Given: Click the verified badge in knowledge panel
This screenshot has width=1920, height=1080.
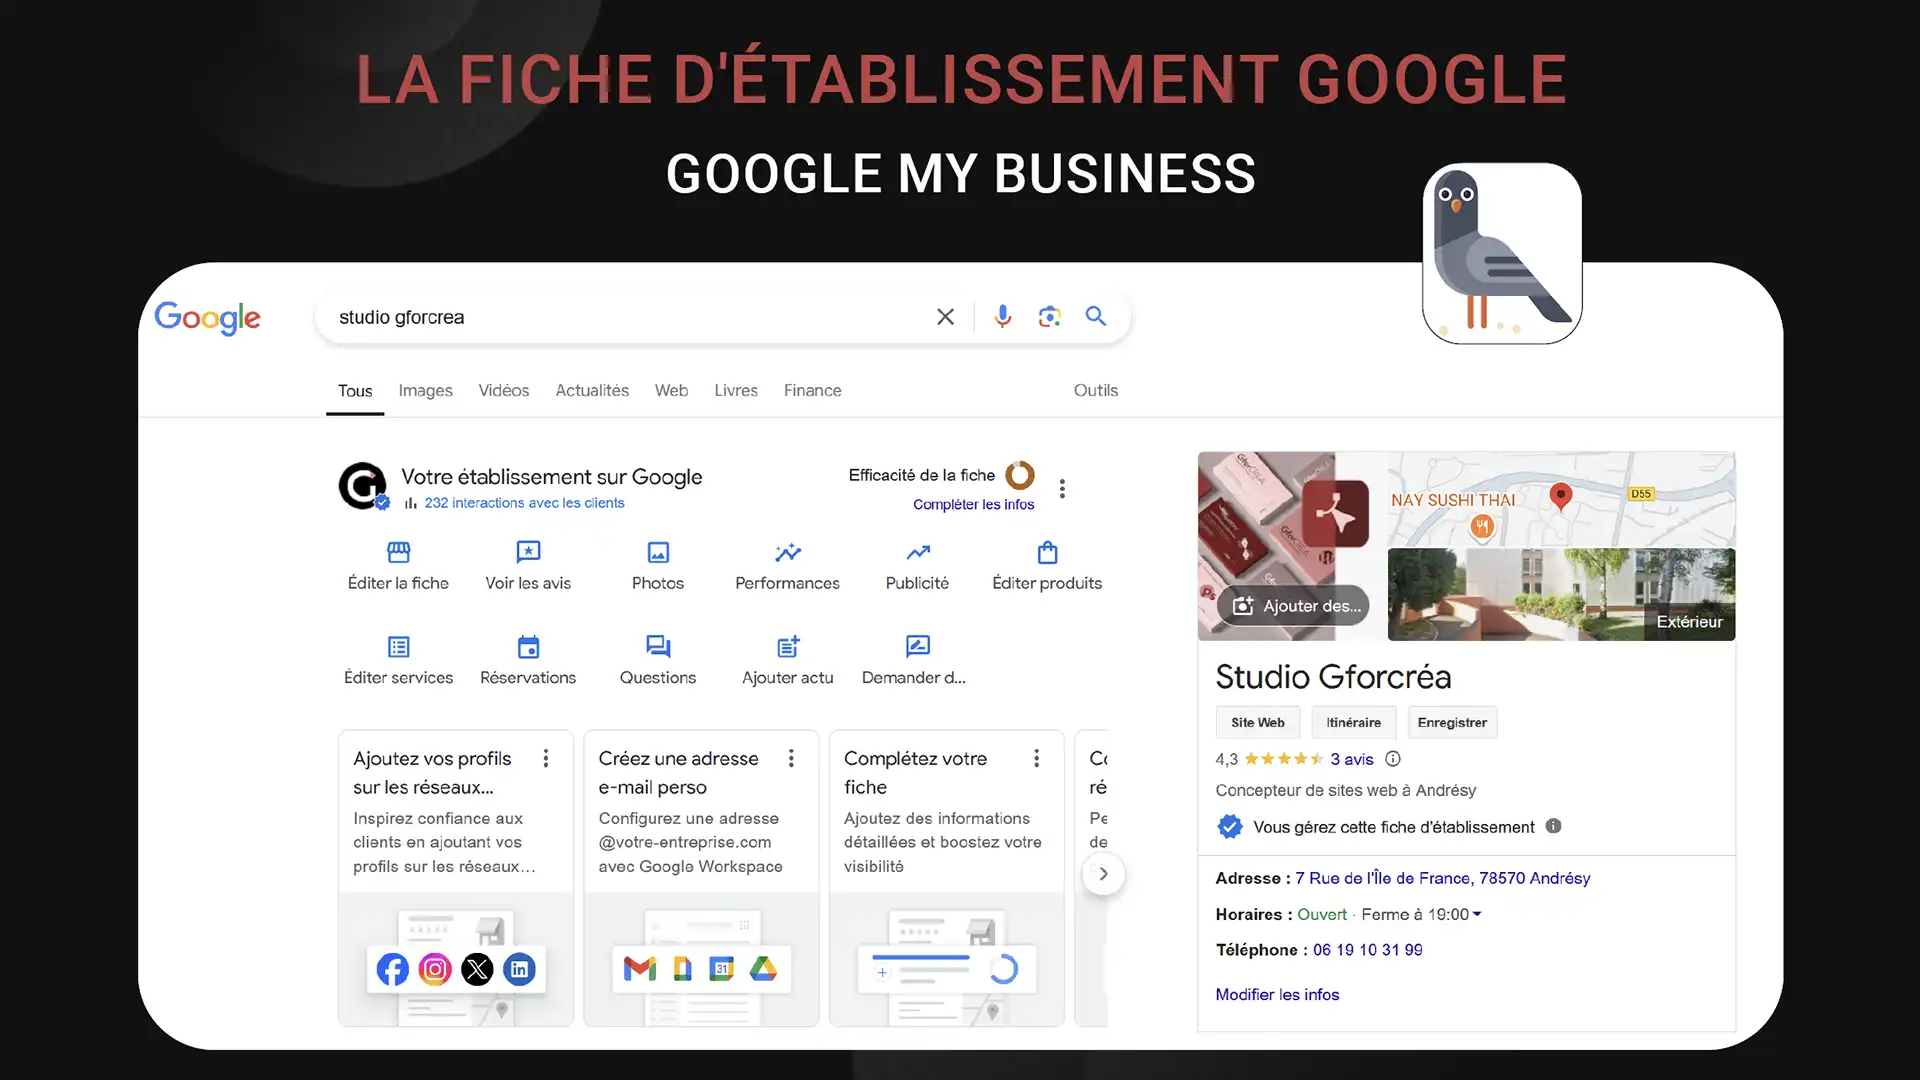Looking at the screenshot, I should pos(1230,827).
